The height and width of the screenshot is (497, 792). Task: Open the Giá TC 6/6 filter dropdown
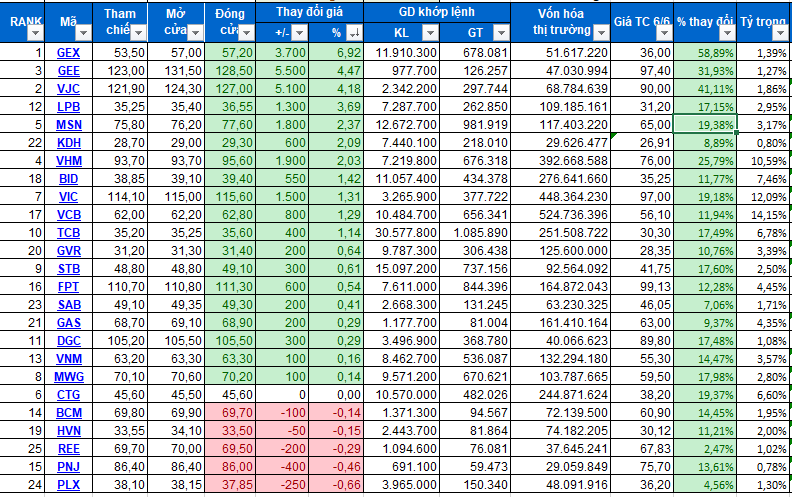click(x=664, y=33)
